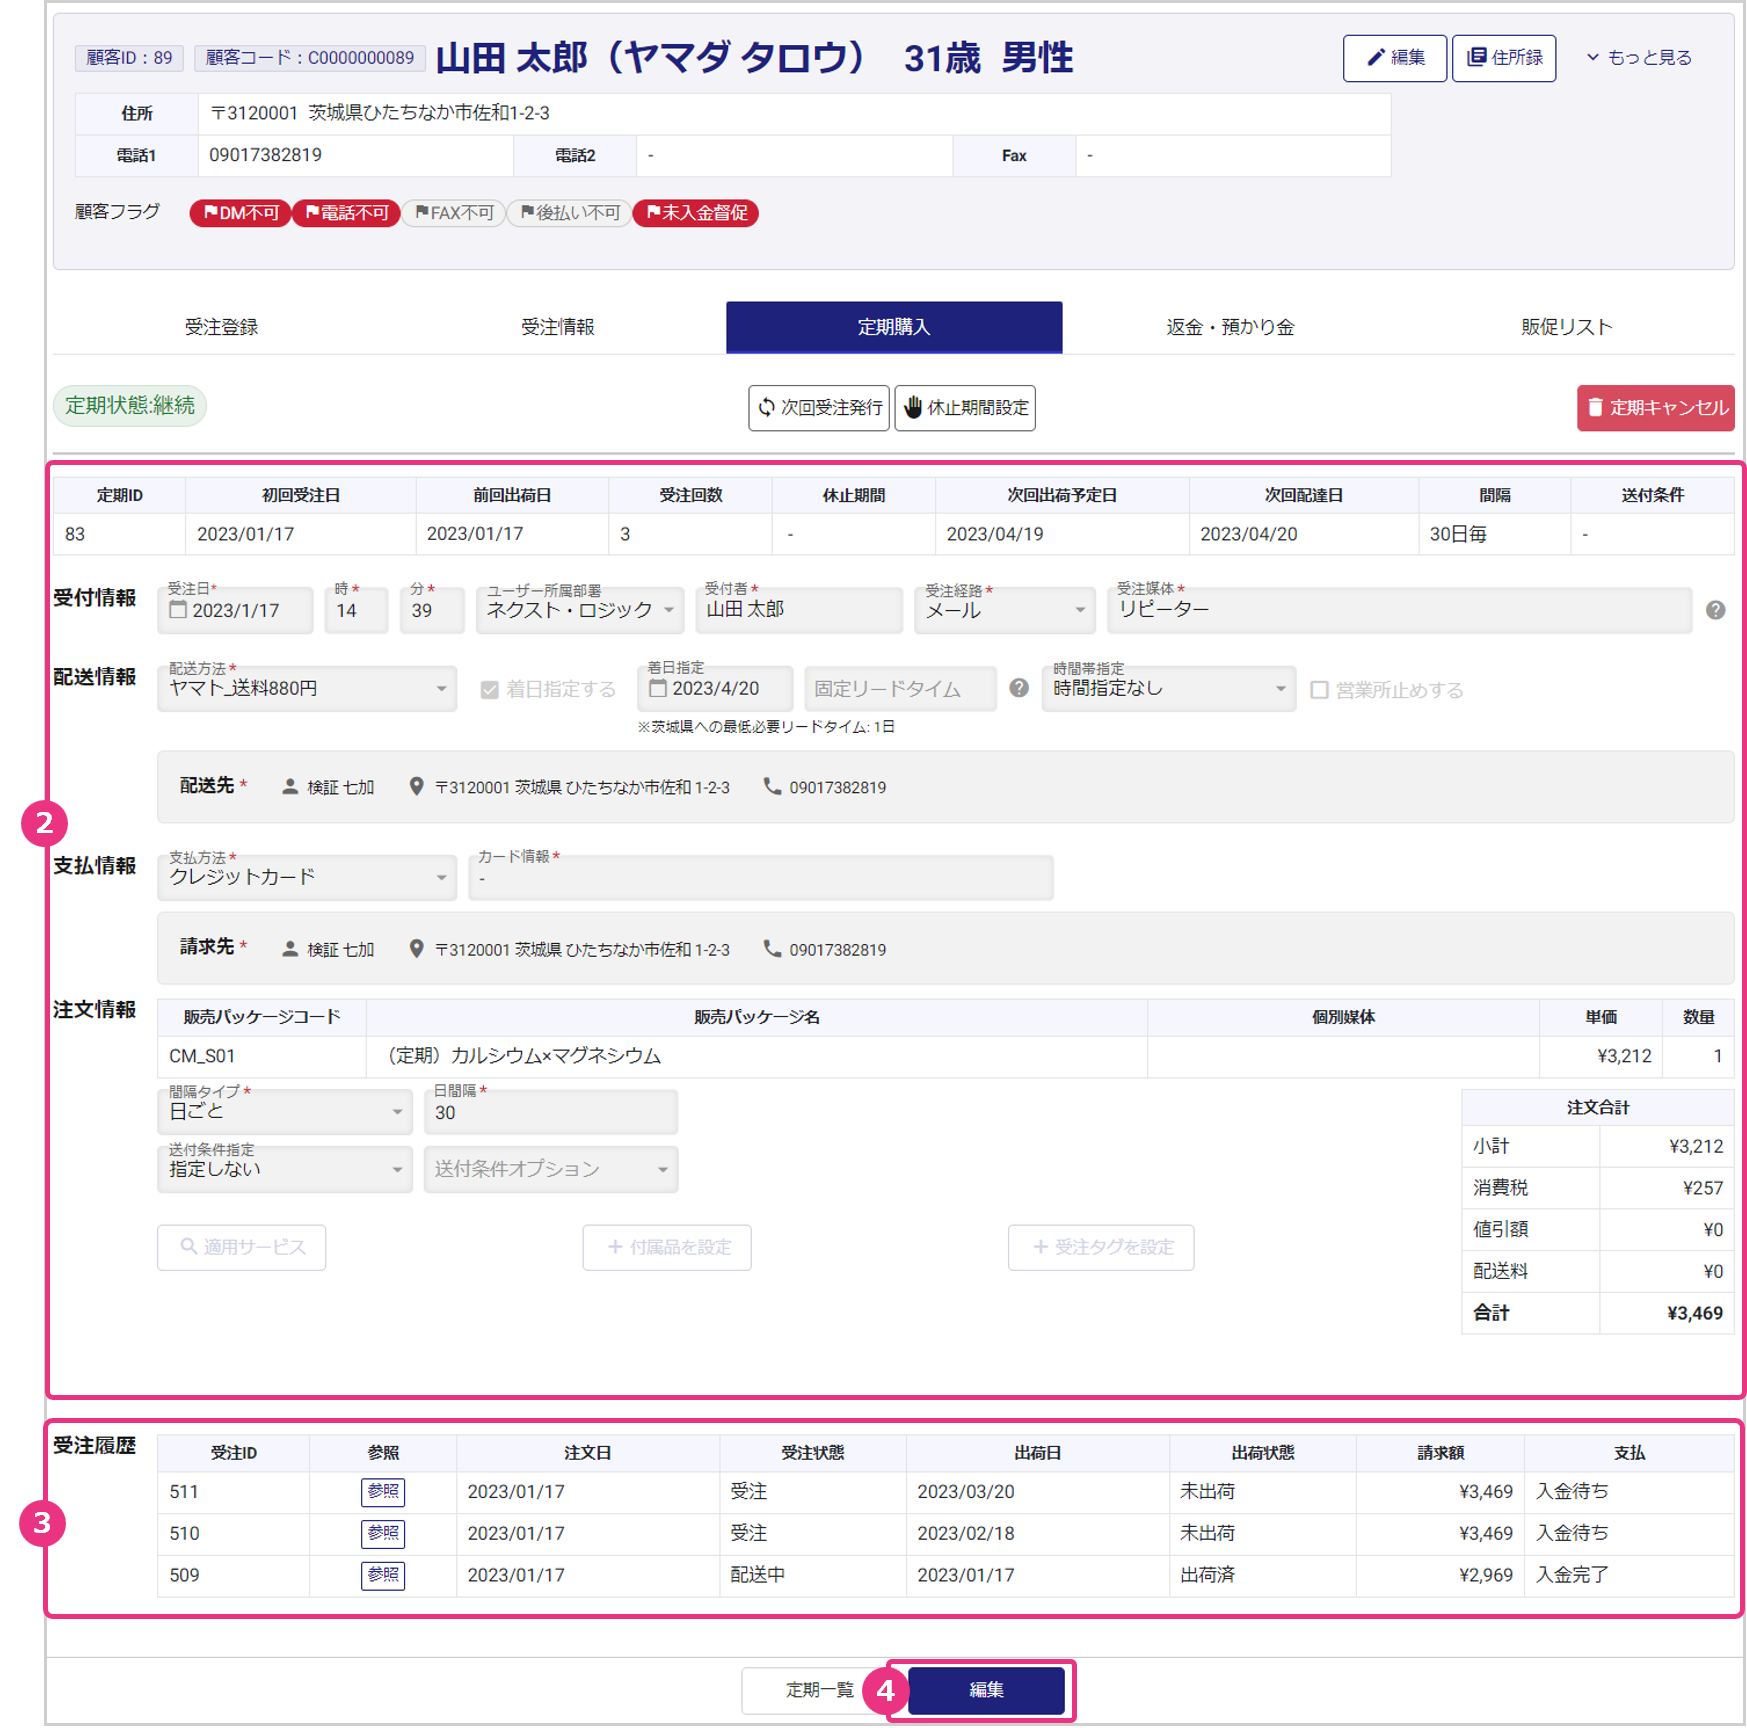
Task: Toggle the 着日指定する checkbox
Action: point(490,690)
